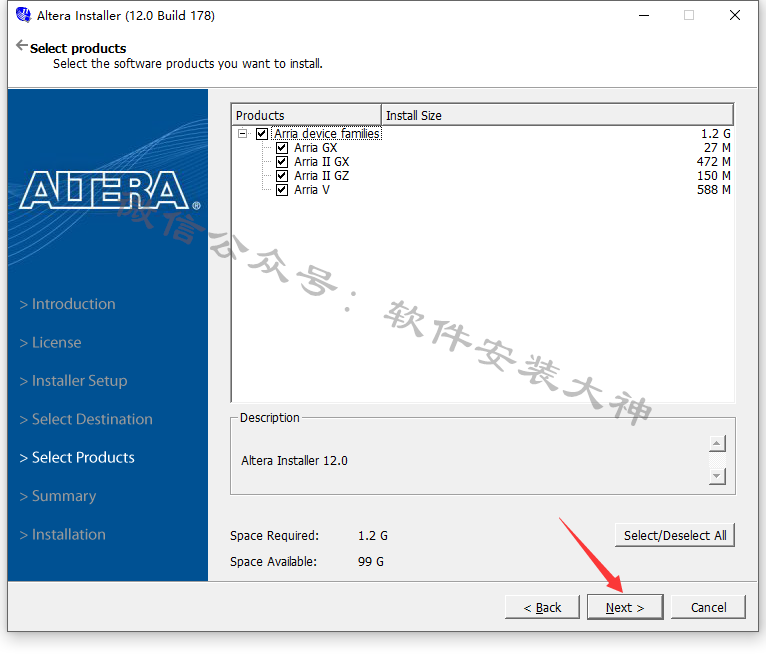Viewport: 766px width, 662px height.
Task: Click the 27 M size for Arria GX
Action: (717, 148)
